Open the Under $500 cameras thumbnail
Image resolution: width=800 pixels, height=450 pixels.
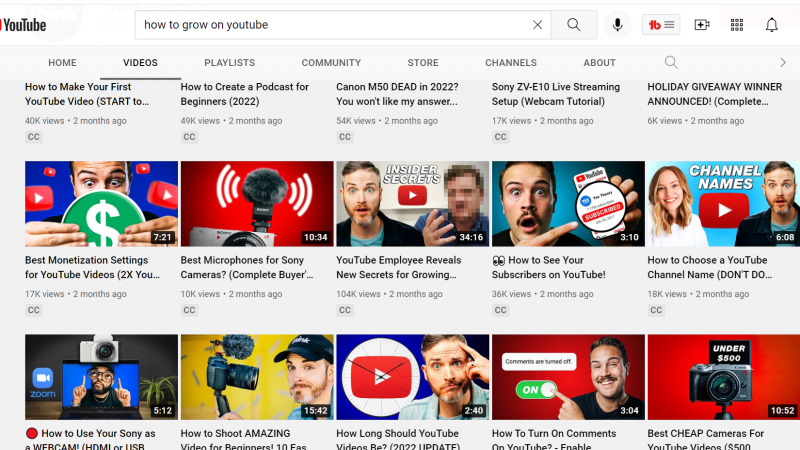[723, 377]
